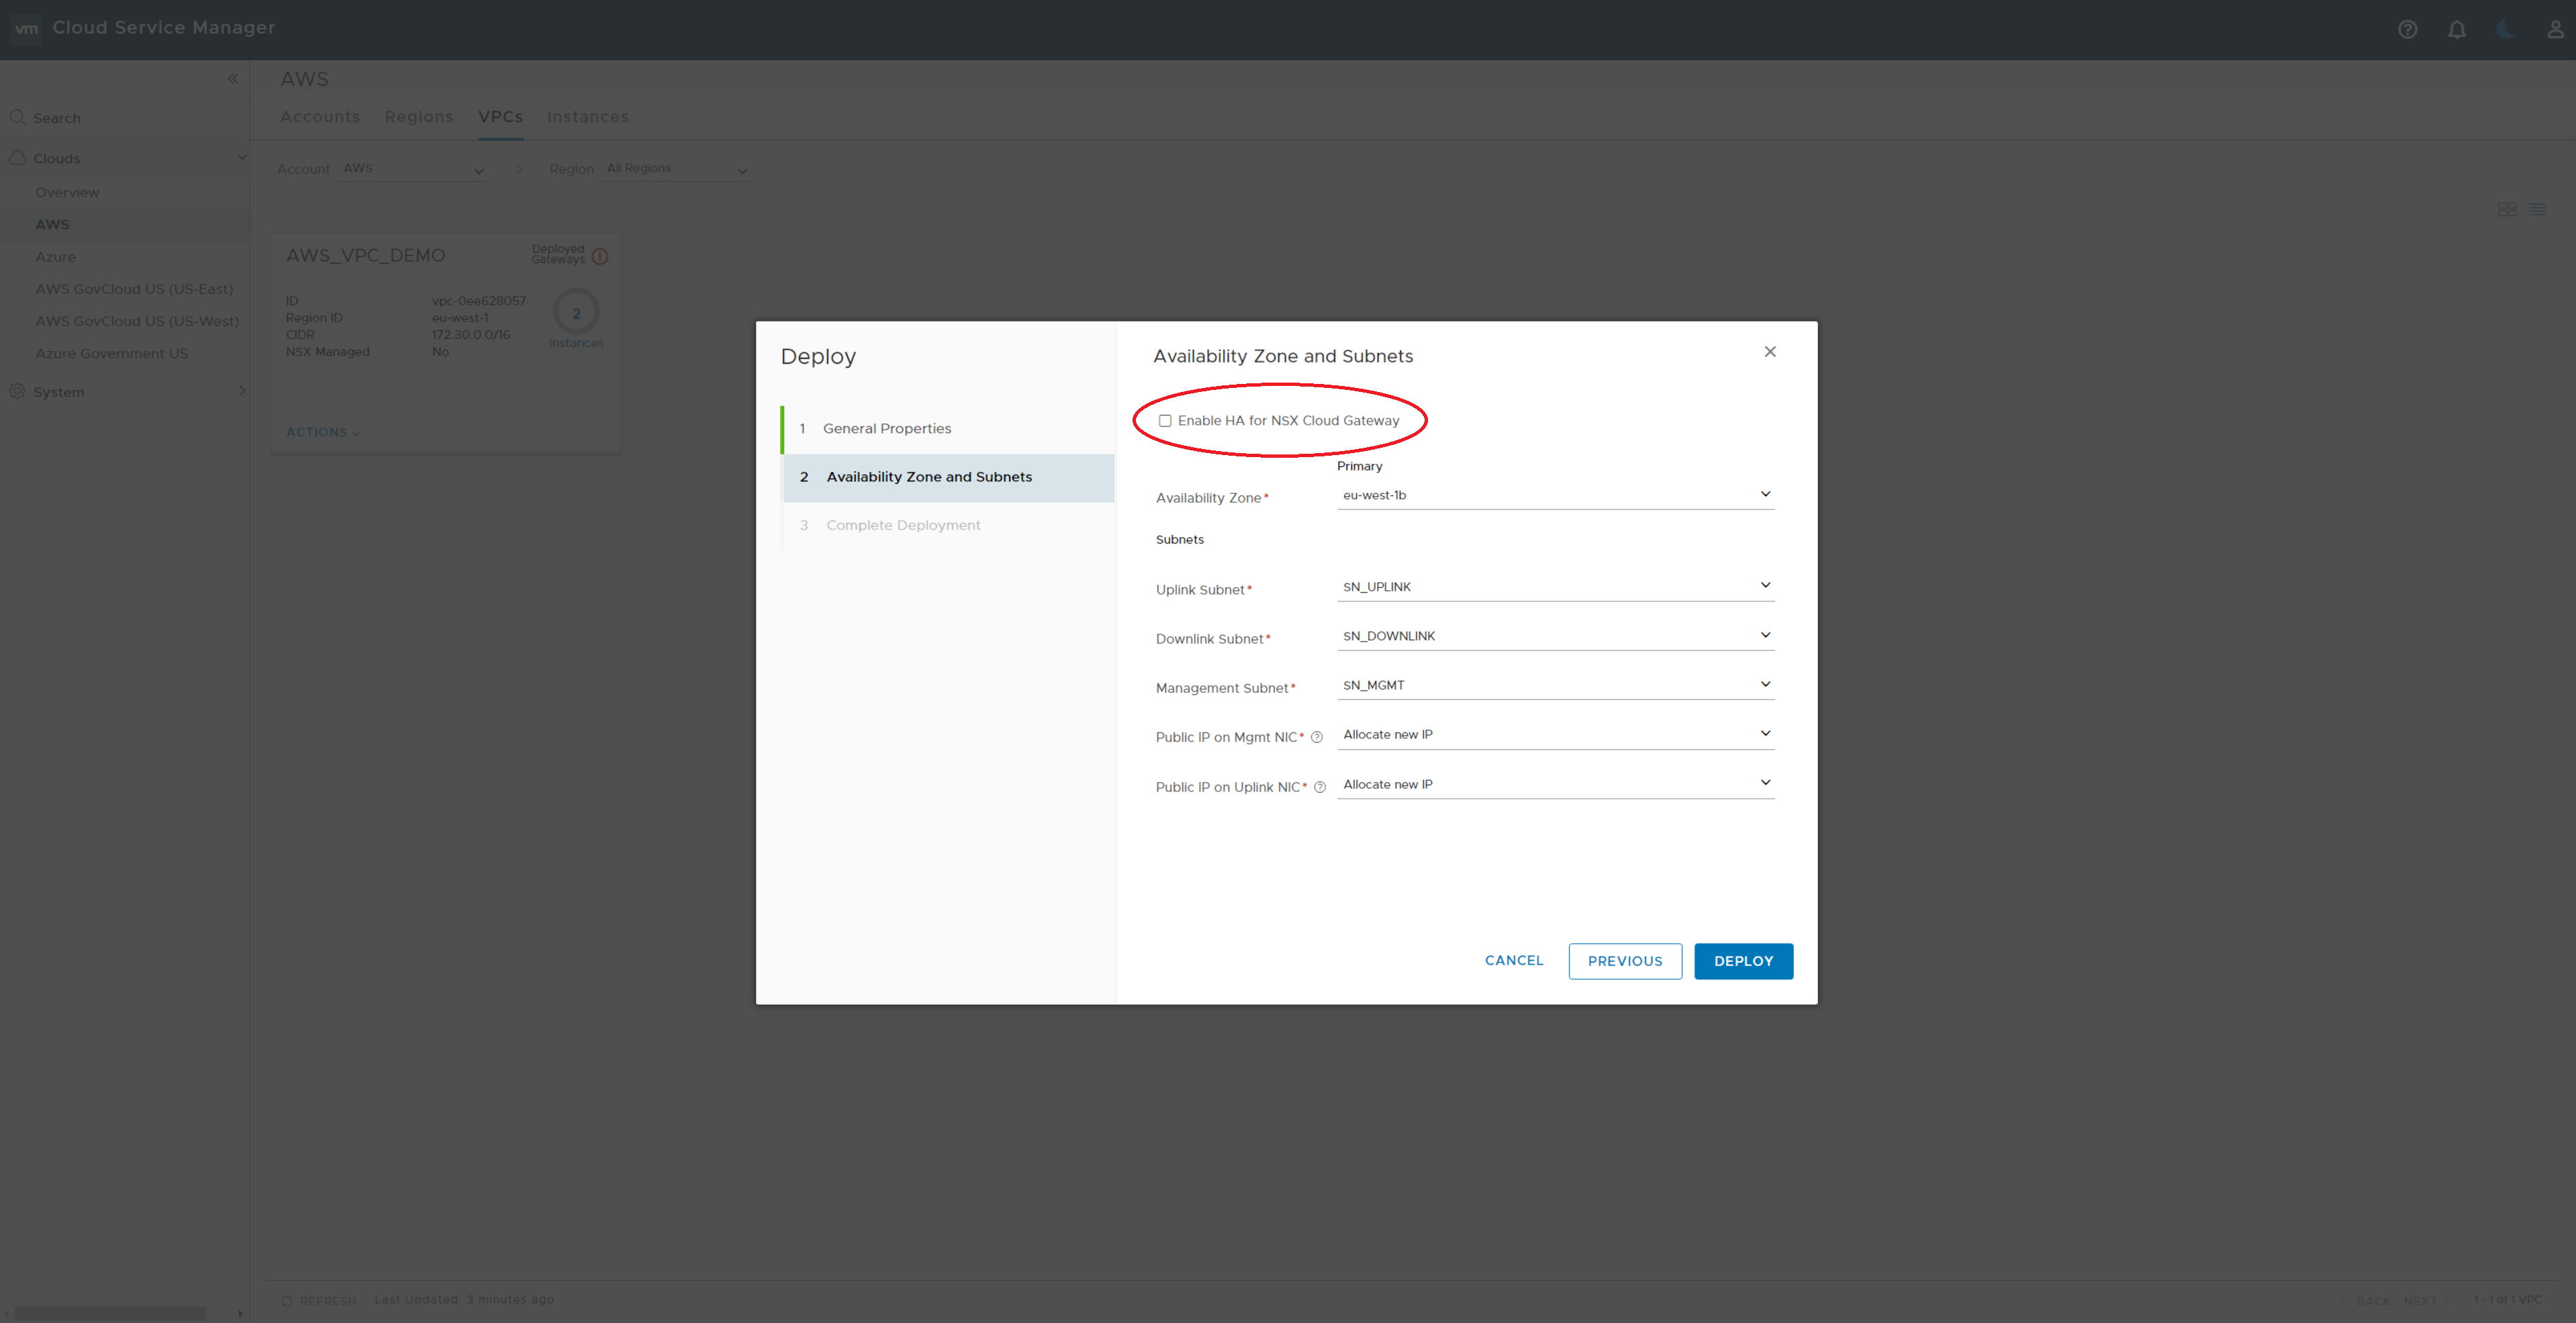2576x1323 pixels.
Task: Click the vpc-0ee628057 ID value
Action: [x=478, y=301]
